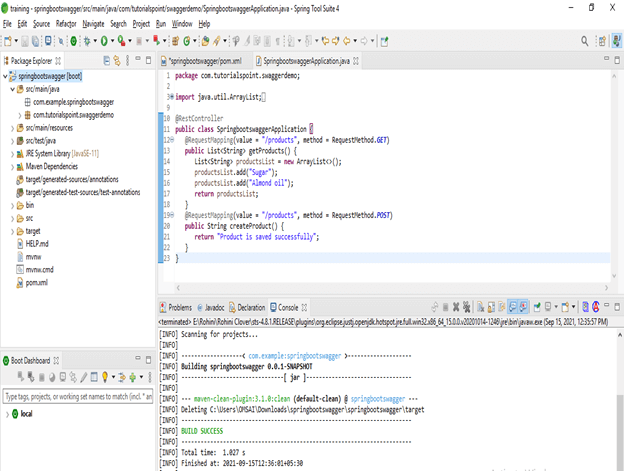Click the pom.xml file icon in explorer
This screenshot has height=471, width=624.
point(18,283)
